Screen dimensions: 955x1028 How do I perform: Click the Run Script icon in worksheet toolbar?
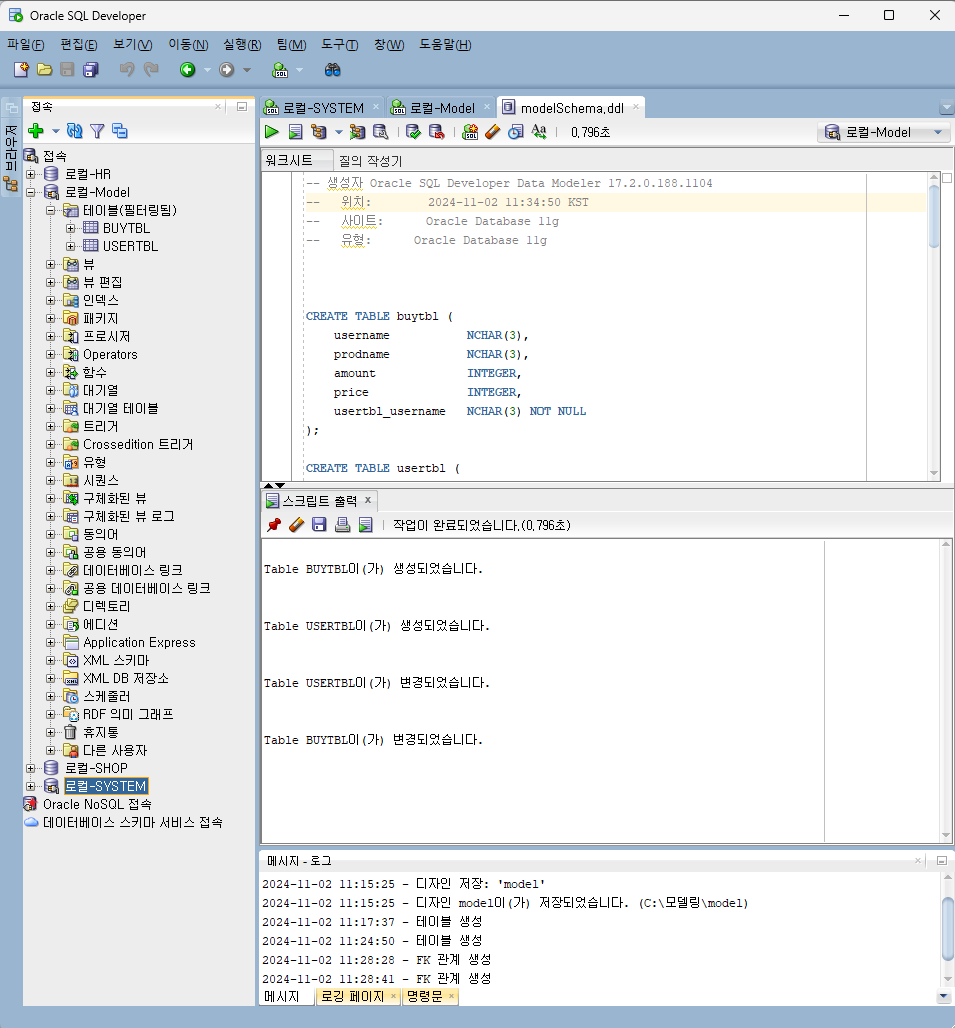[296, 132]
